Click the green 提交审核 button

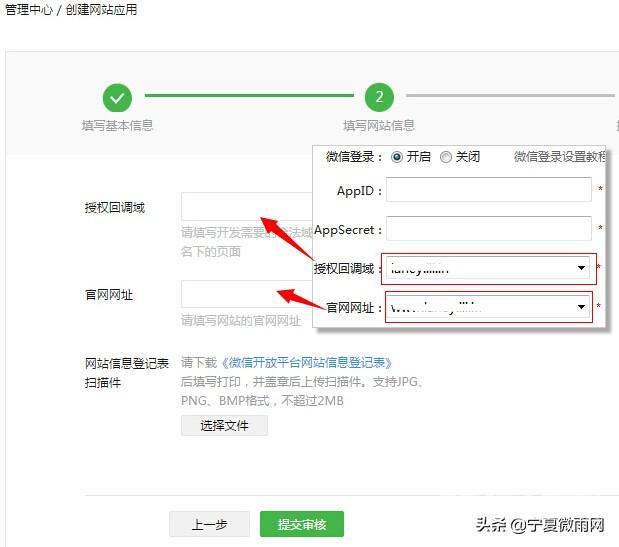(x=301, y=524)
